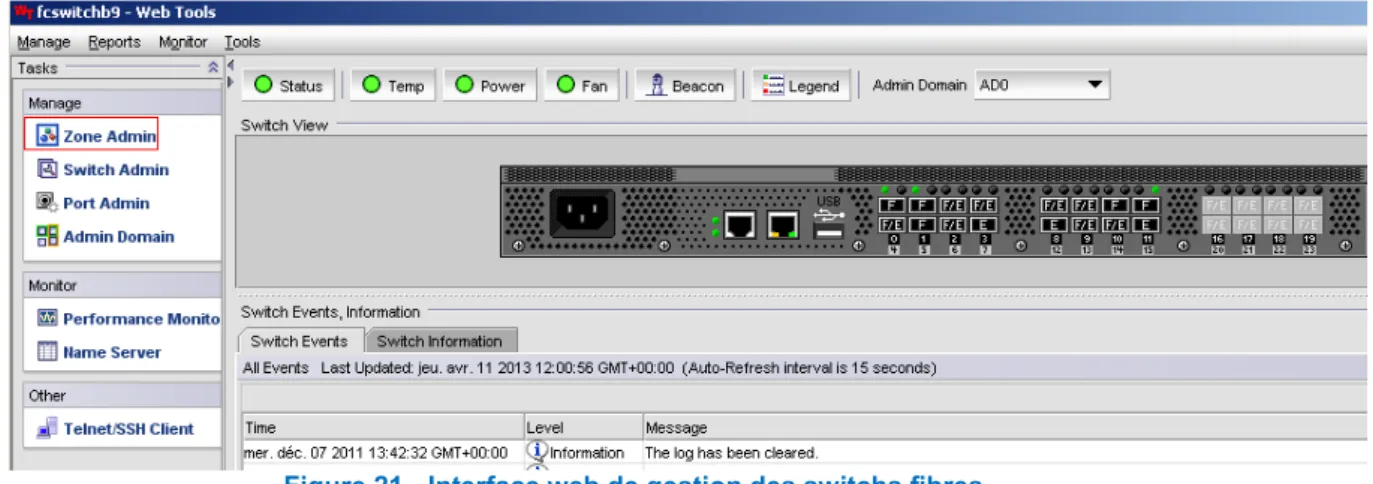This screenshot has width=1373, height=484.
Task: Open the Name Server table link
Action: (x=98, y=352)
